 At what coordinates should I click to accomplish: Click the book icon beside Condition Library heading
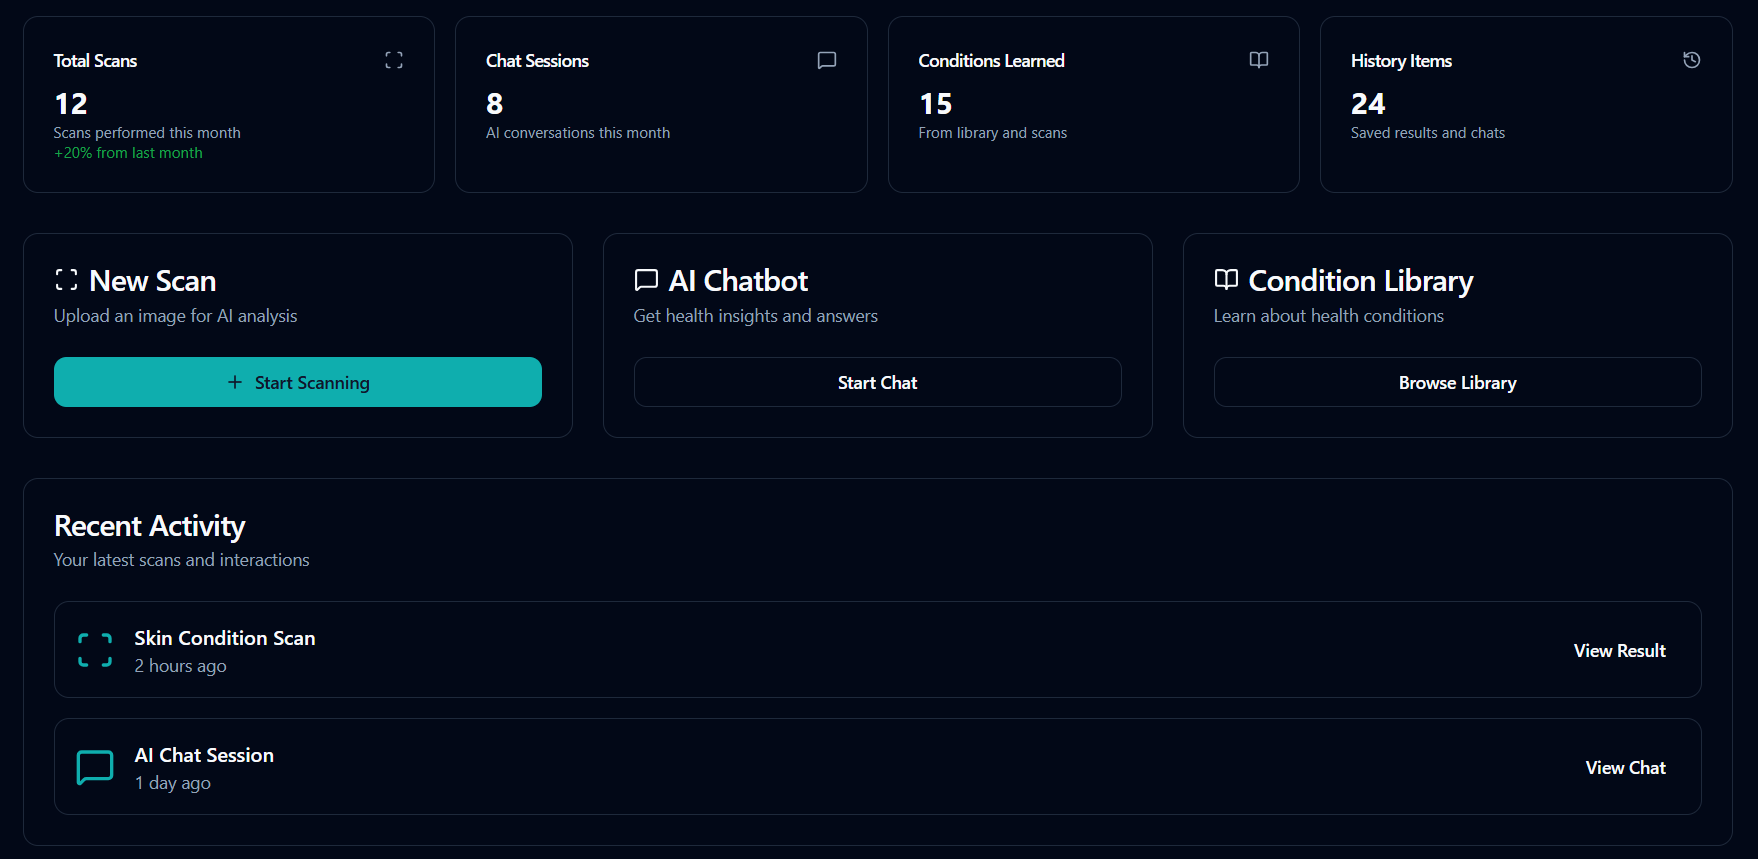click(1226, 280)
